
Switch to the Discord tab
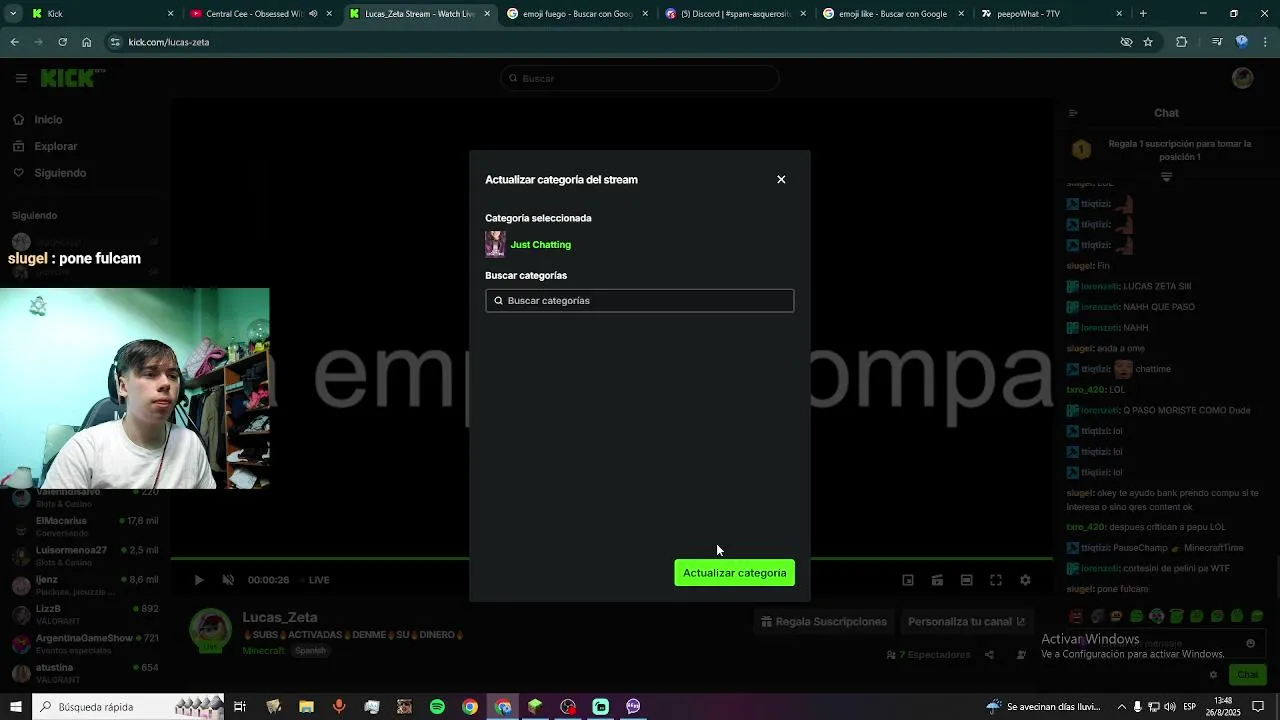[735, 14]
